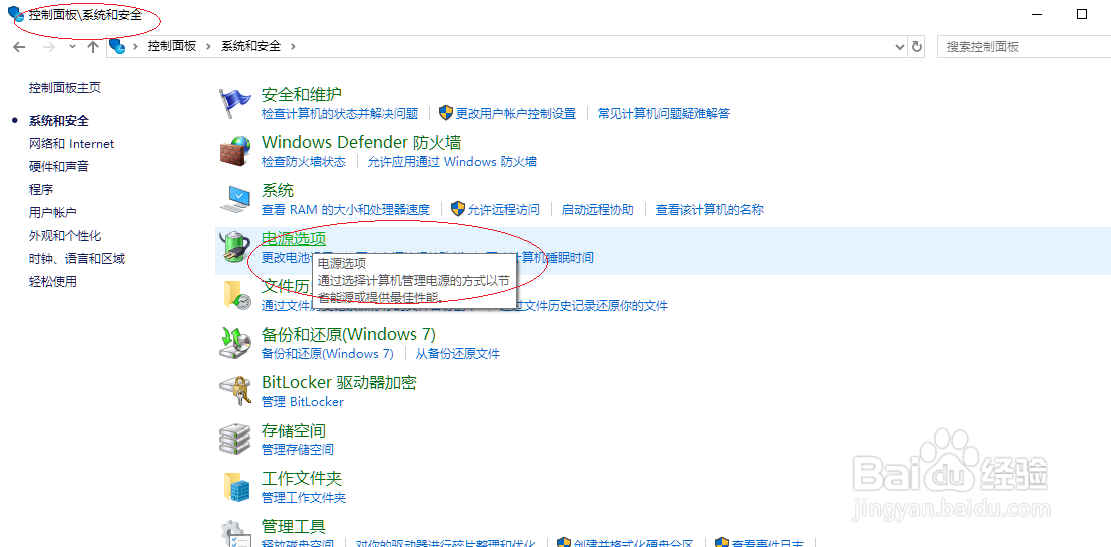Click 查看 RAM 的大小和处理器速度 link
The width and height of the screenshot is (1111, 547).
pos(346,210)
